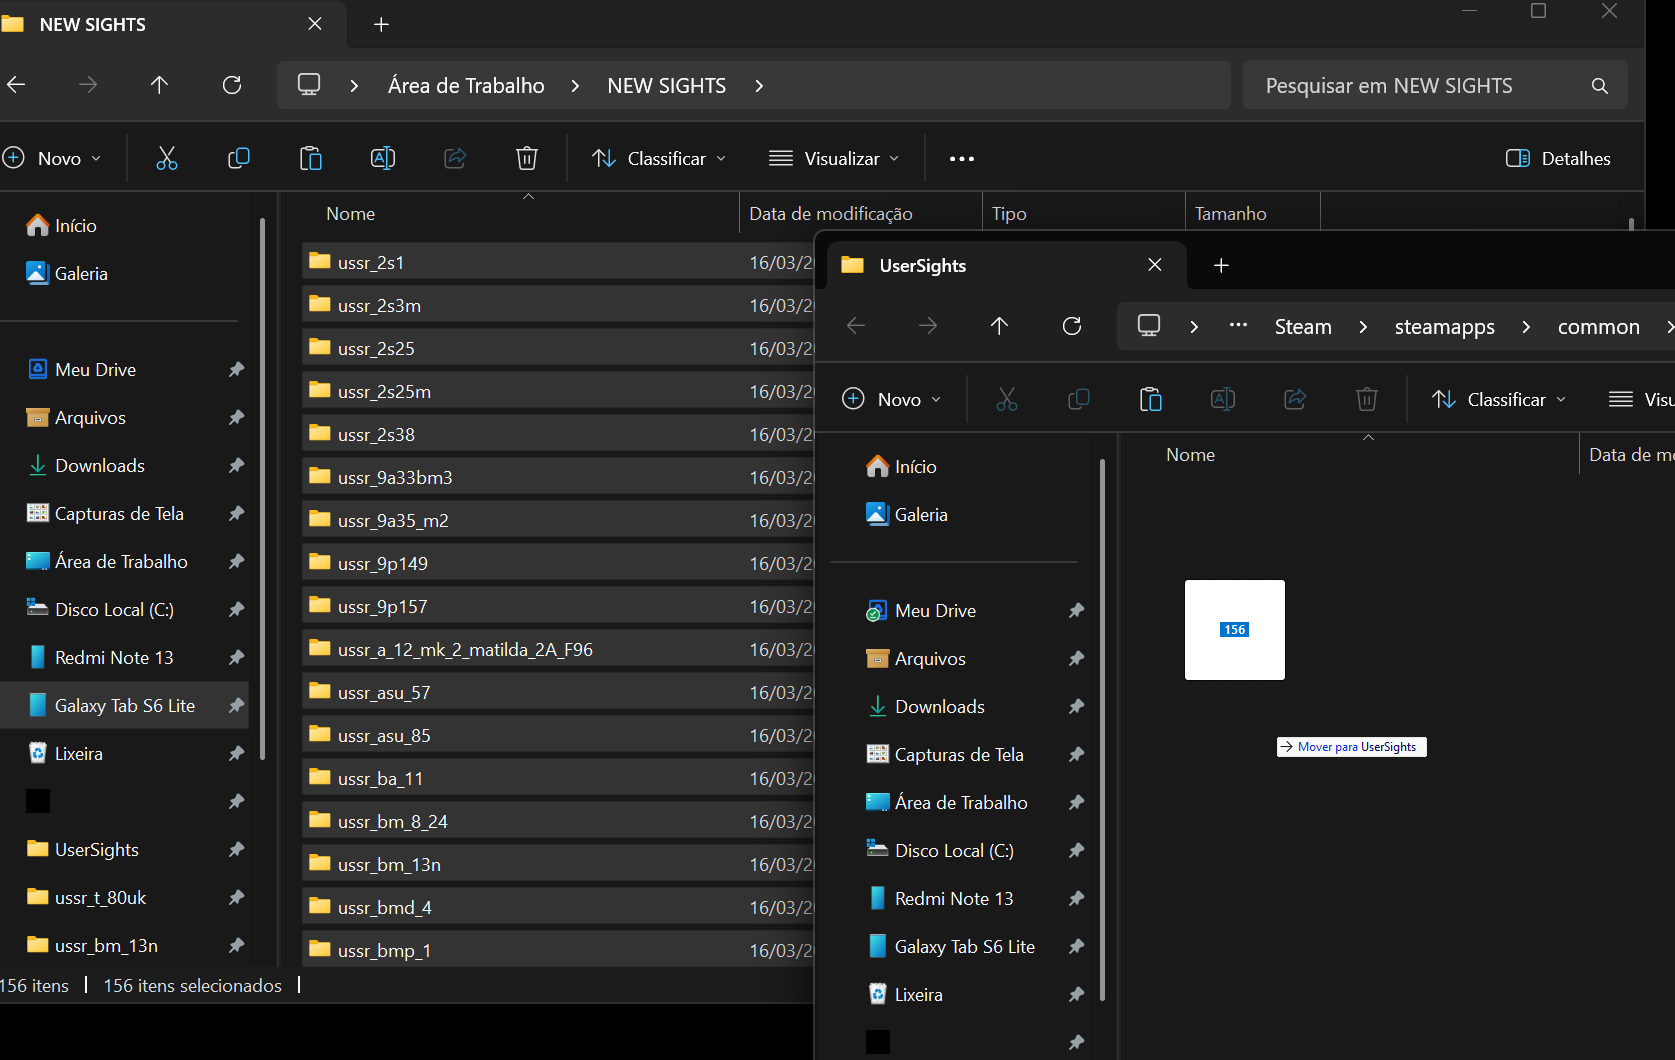Click Área de Trabalho in NEW SIGHTS breadcrumb
1675x1060 pixels.
[x=466, y=86]
